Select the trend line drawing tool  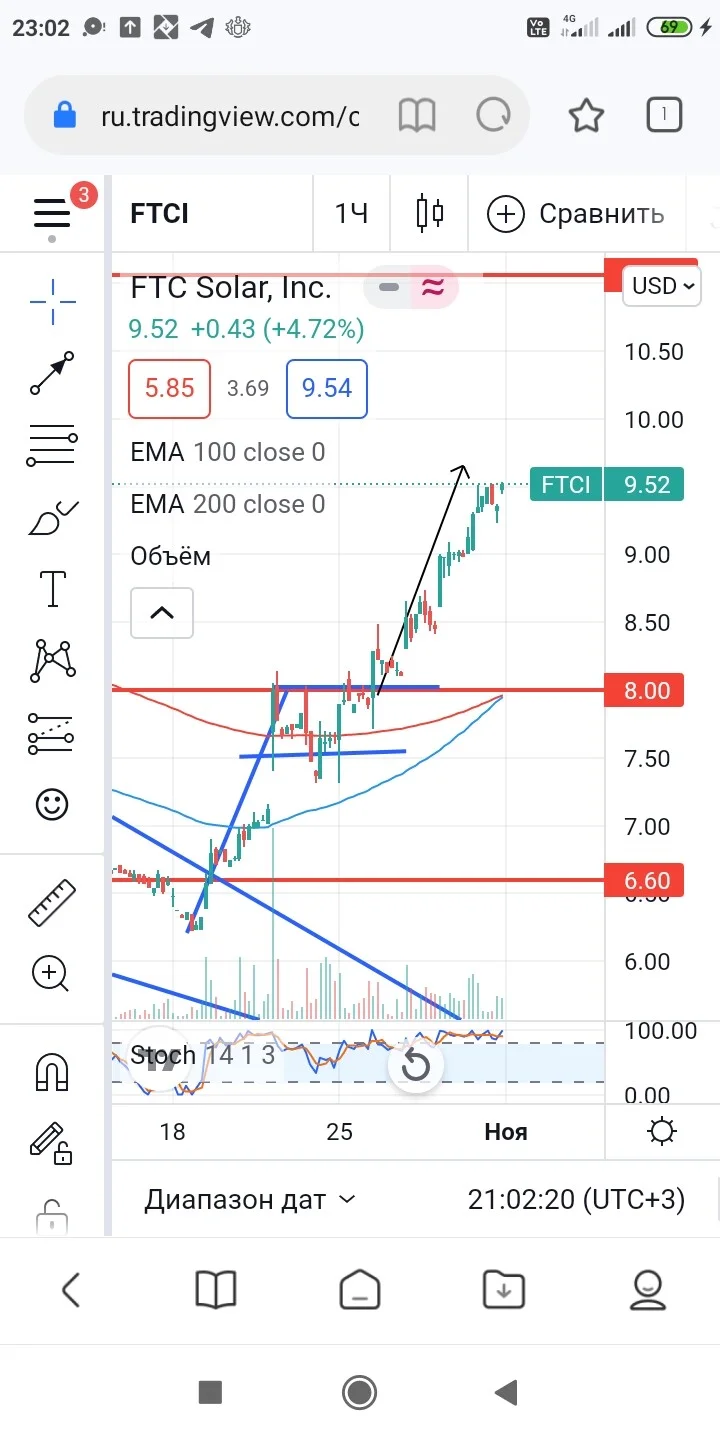52,373
